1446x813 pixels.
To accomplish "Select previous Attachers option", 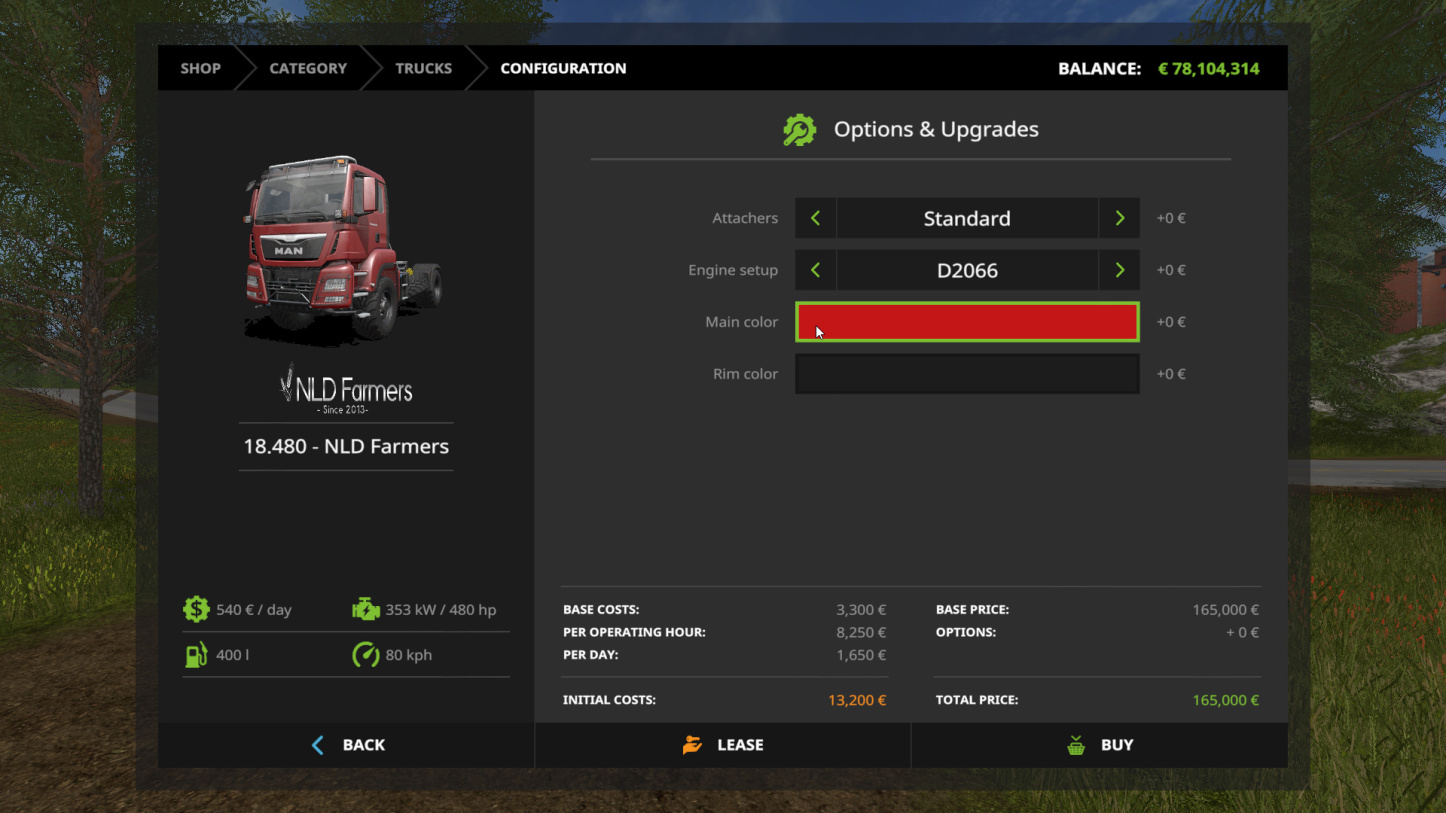I will click(815, 218).
